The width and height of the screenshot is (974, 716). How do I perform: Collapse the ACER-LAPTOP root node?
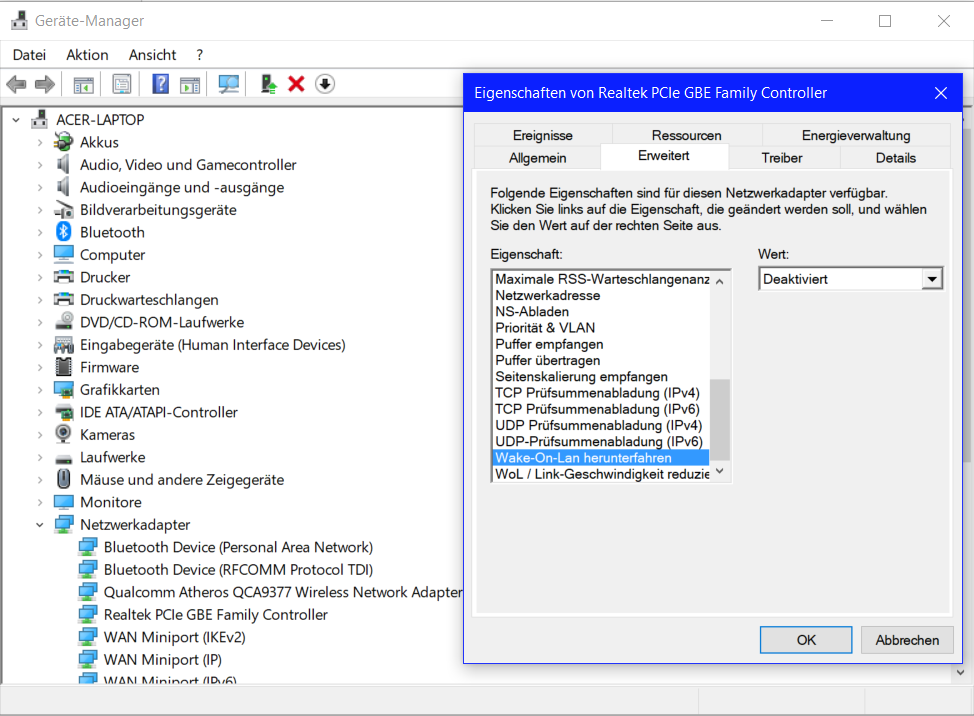click(16, 120)
